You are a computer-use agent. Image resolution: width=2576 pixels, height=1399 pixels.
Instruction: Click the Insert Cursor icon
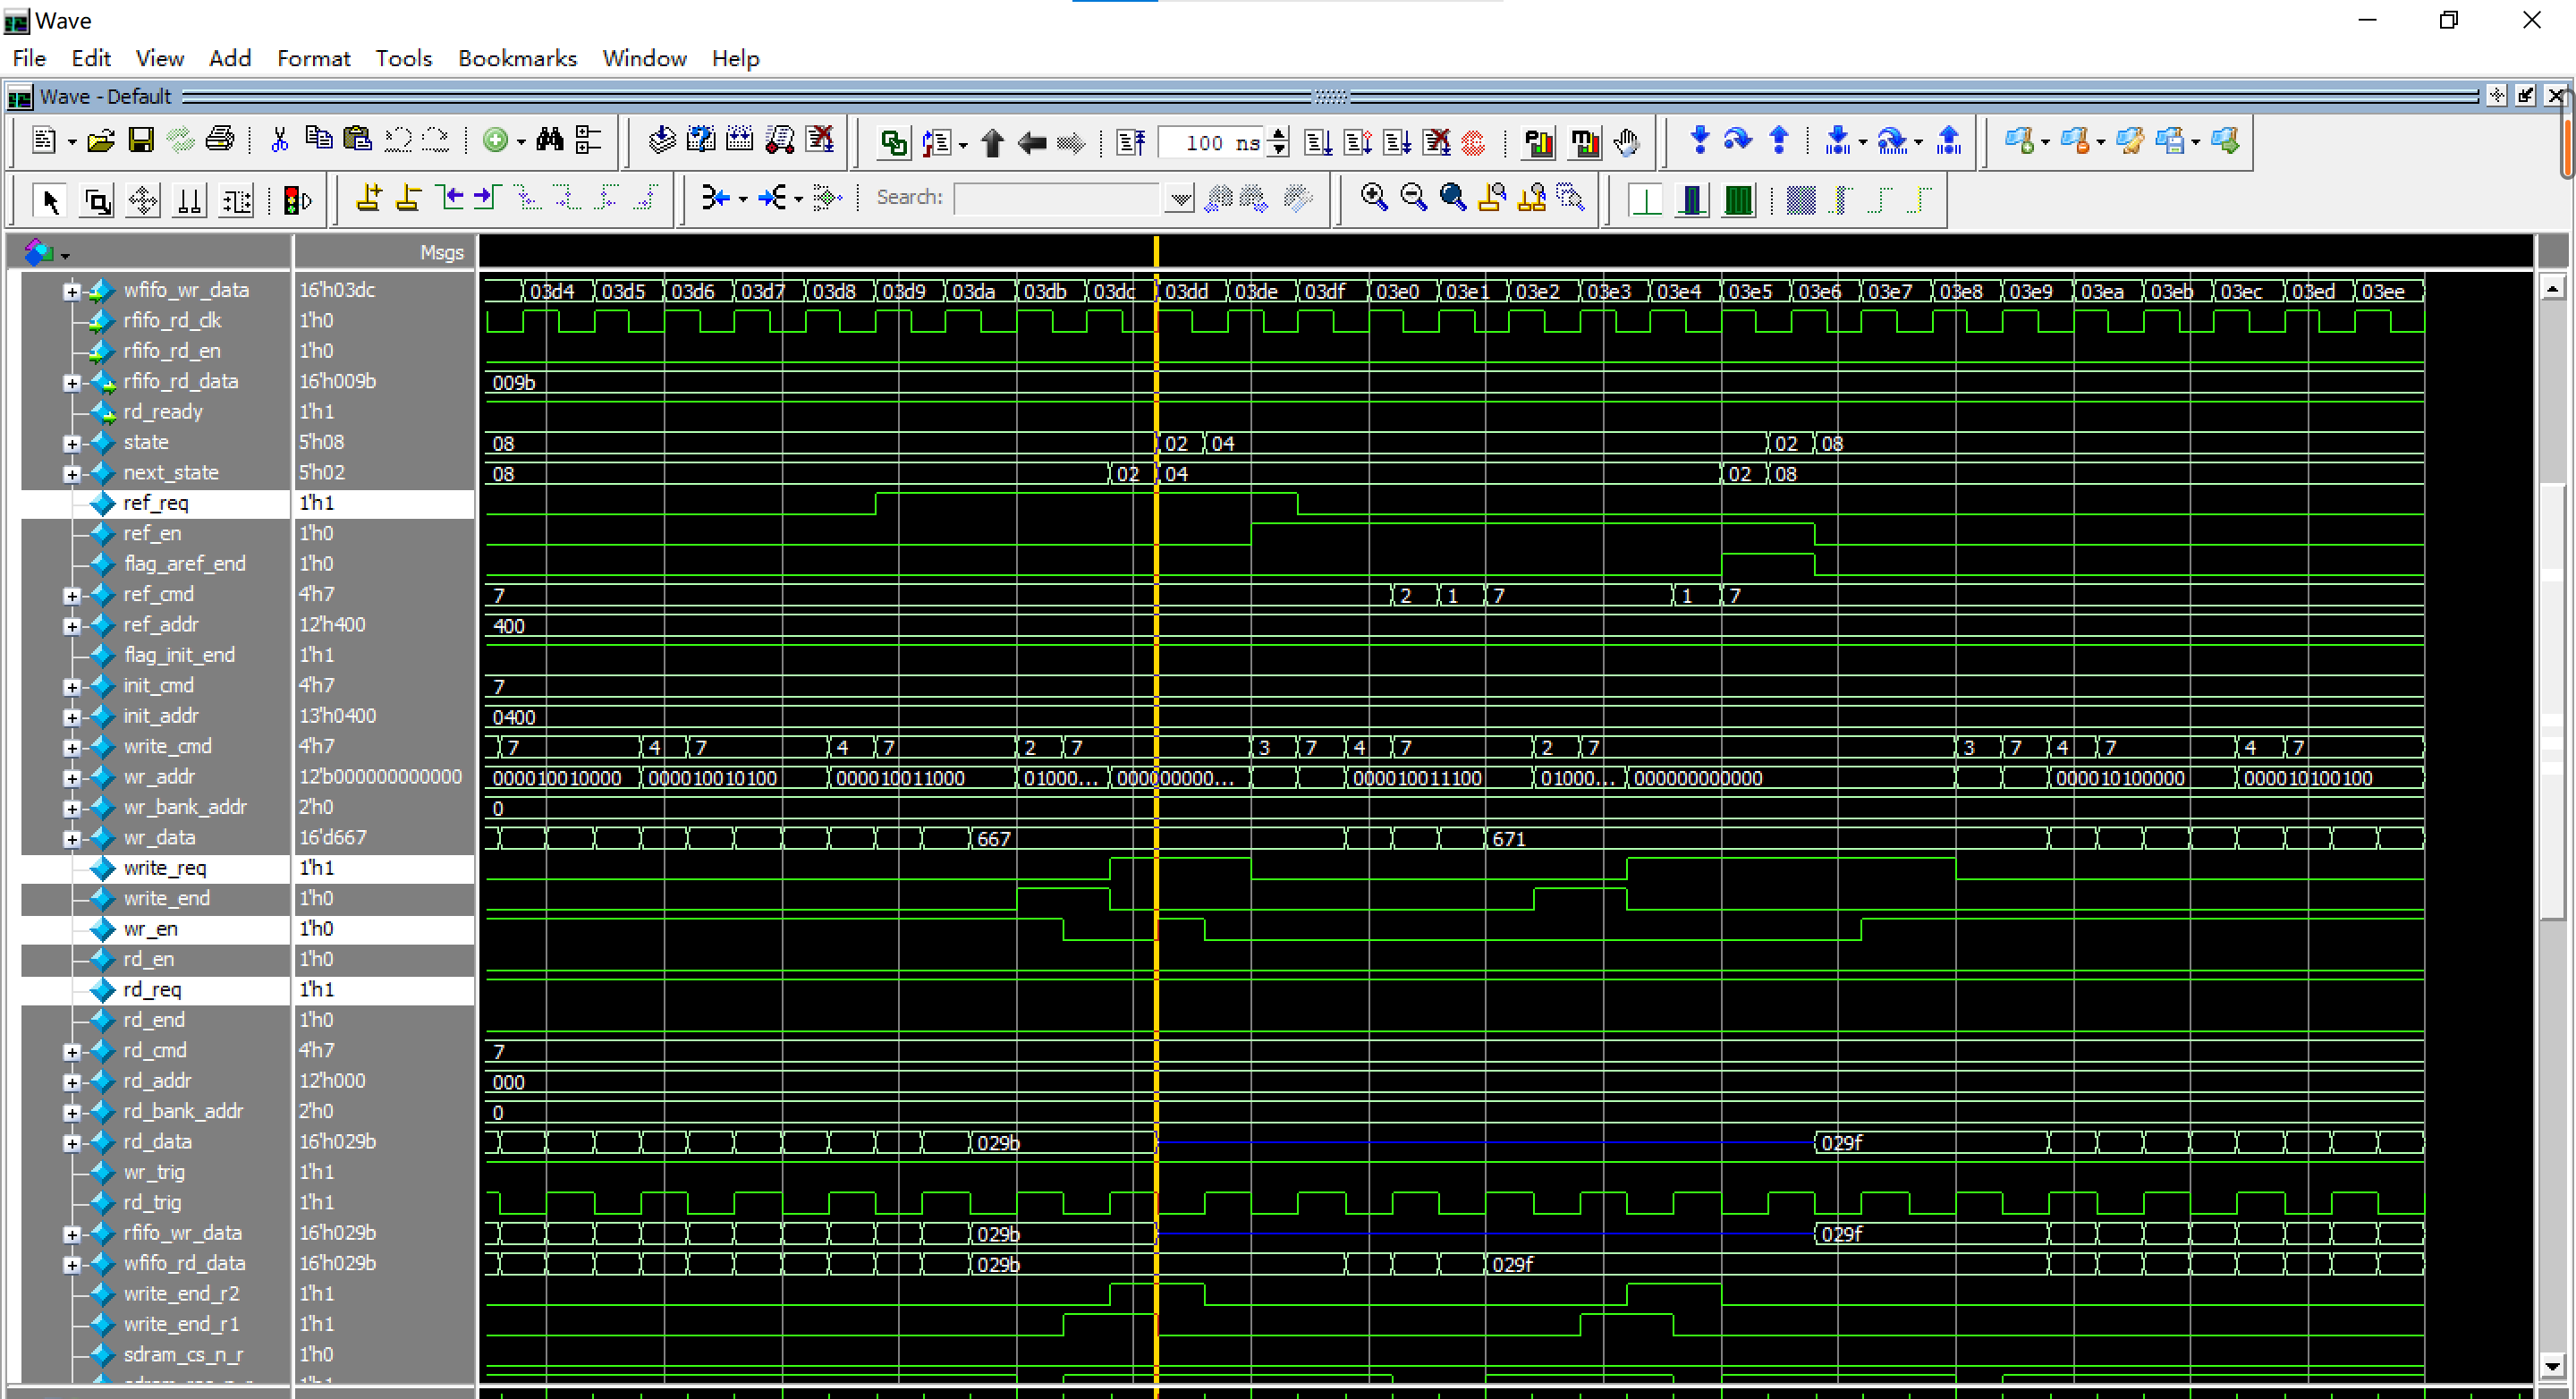point(368,198)
